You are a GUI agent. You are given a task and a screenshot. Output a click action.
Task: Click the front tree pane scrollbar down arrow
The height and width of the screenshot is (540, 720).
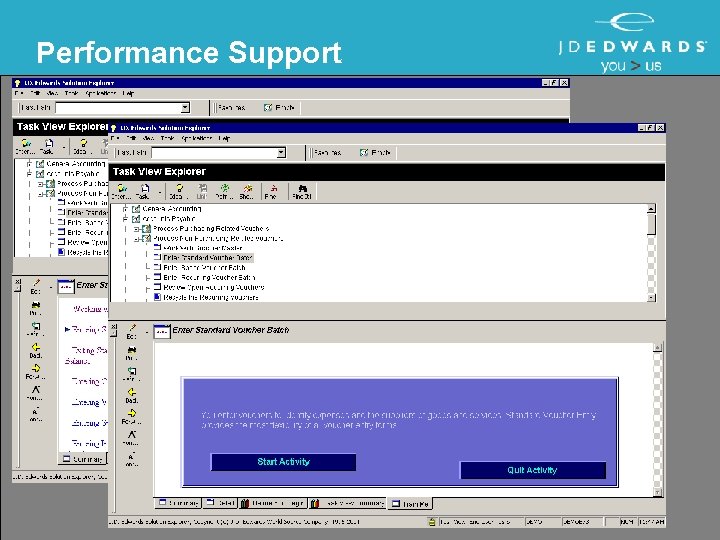pyautogui.click(x=651, y=298)
